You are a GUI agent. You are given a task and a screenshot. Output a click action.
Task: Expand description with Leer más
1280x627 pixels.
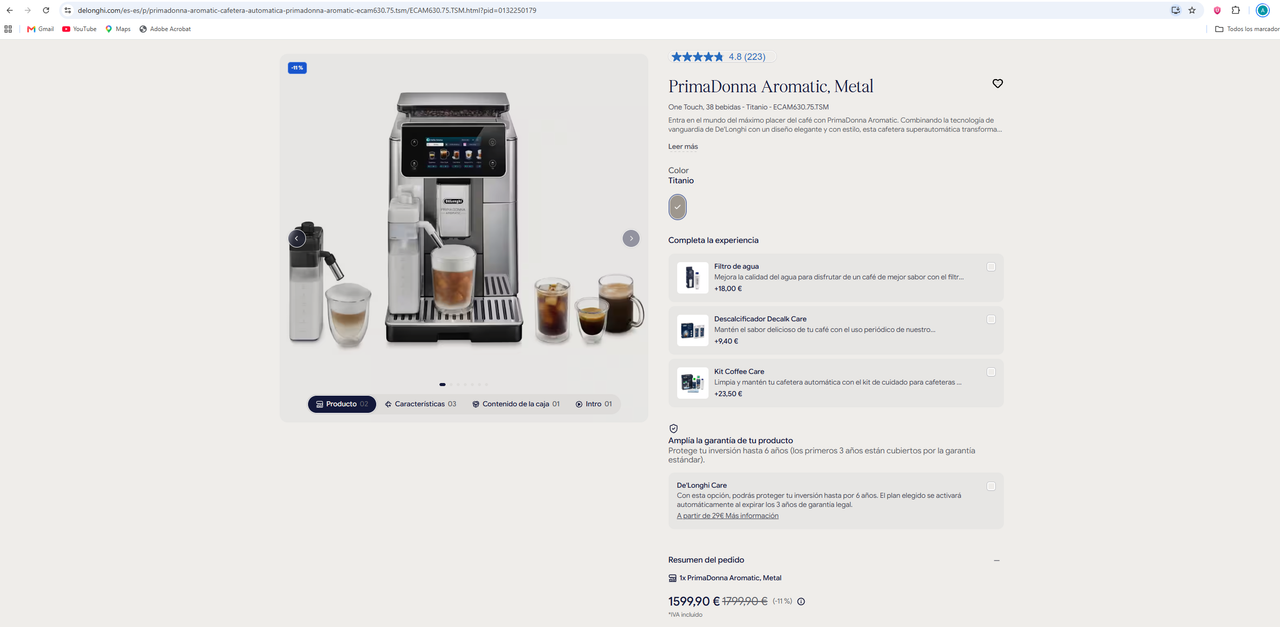[x=683, y=147]
